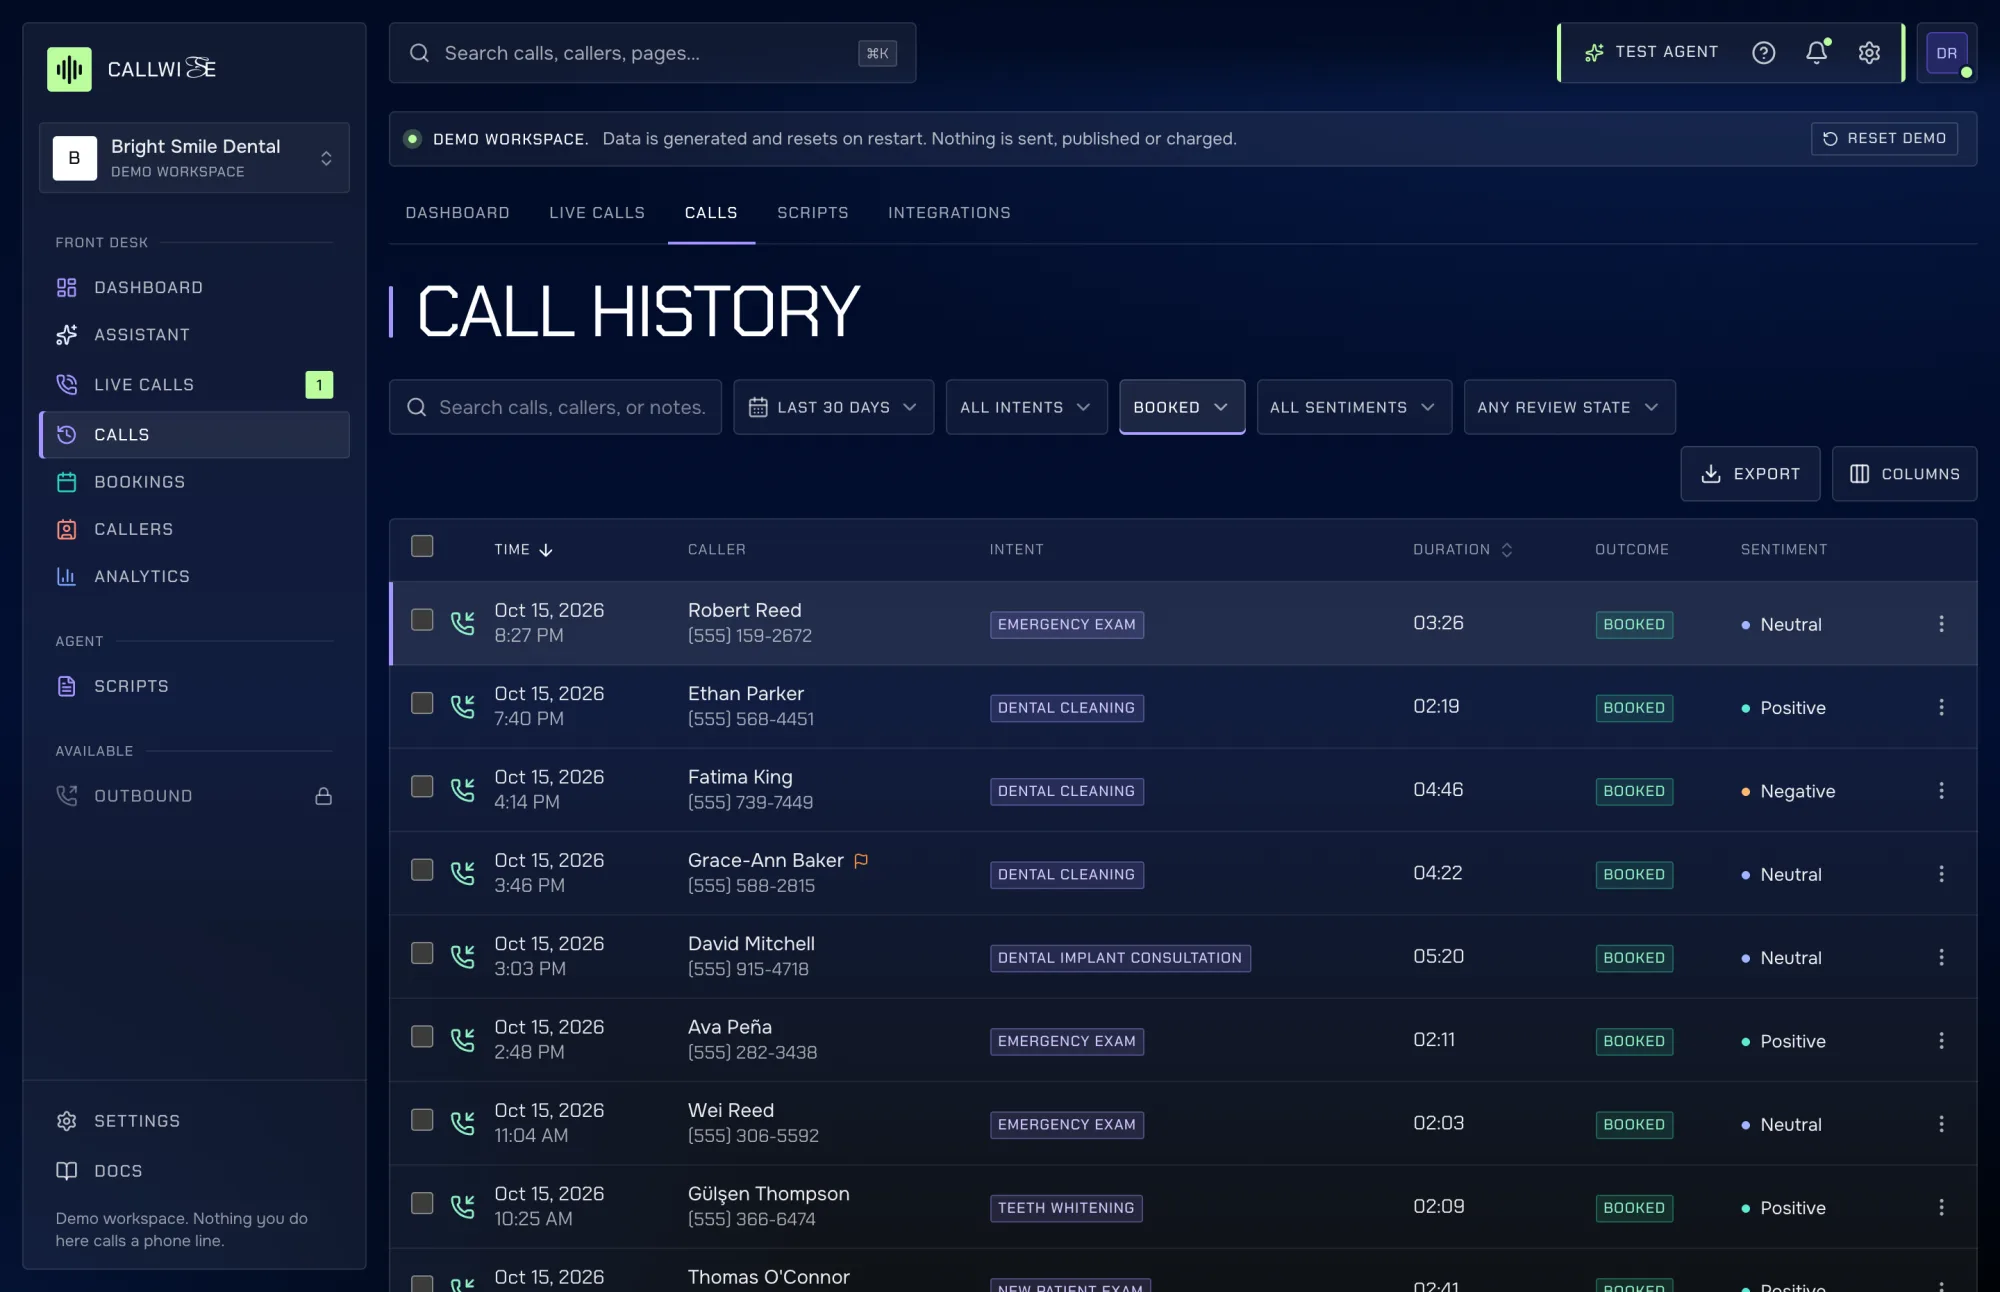Open the Last 30 Days date filter

tap(833, 407)
